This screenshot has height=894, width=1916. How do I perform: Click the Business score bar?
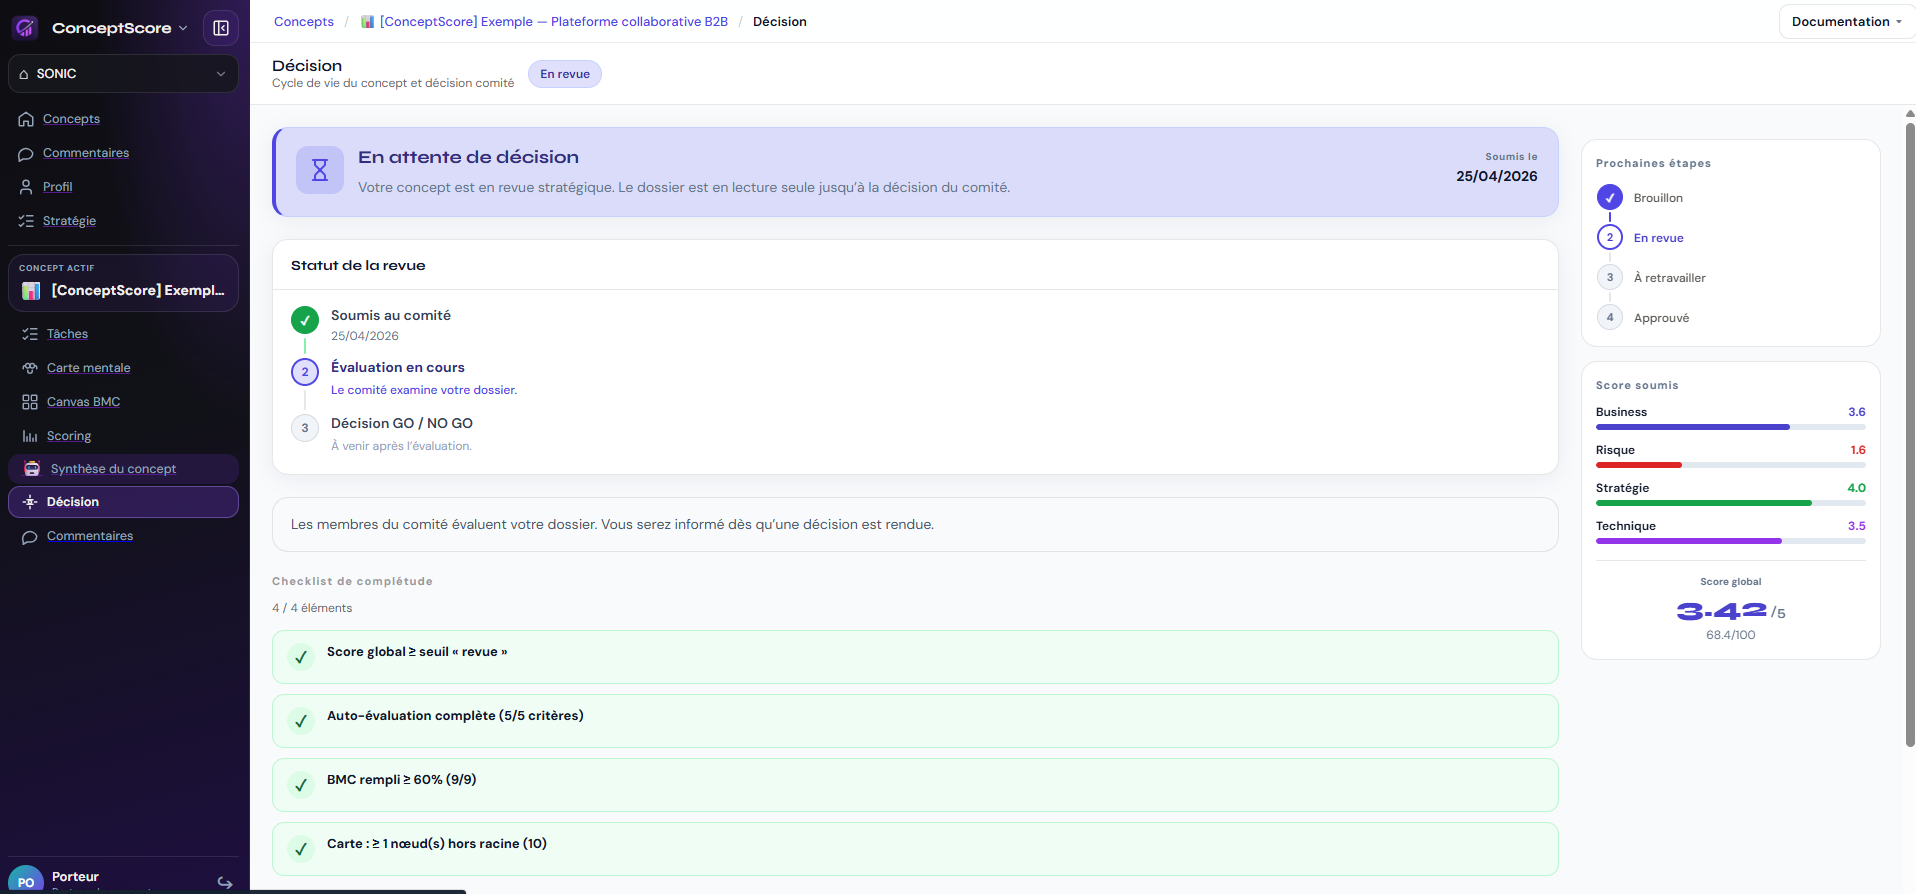click(x=1731, y=427)
